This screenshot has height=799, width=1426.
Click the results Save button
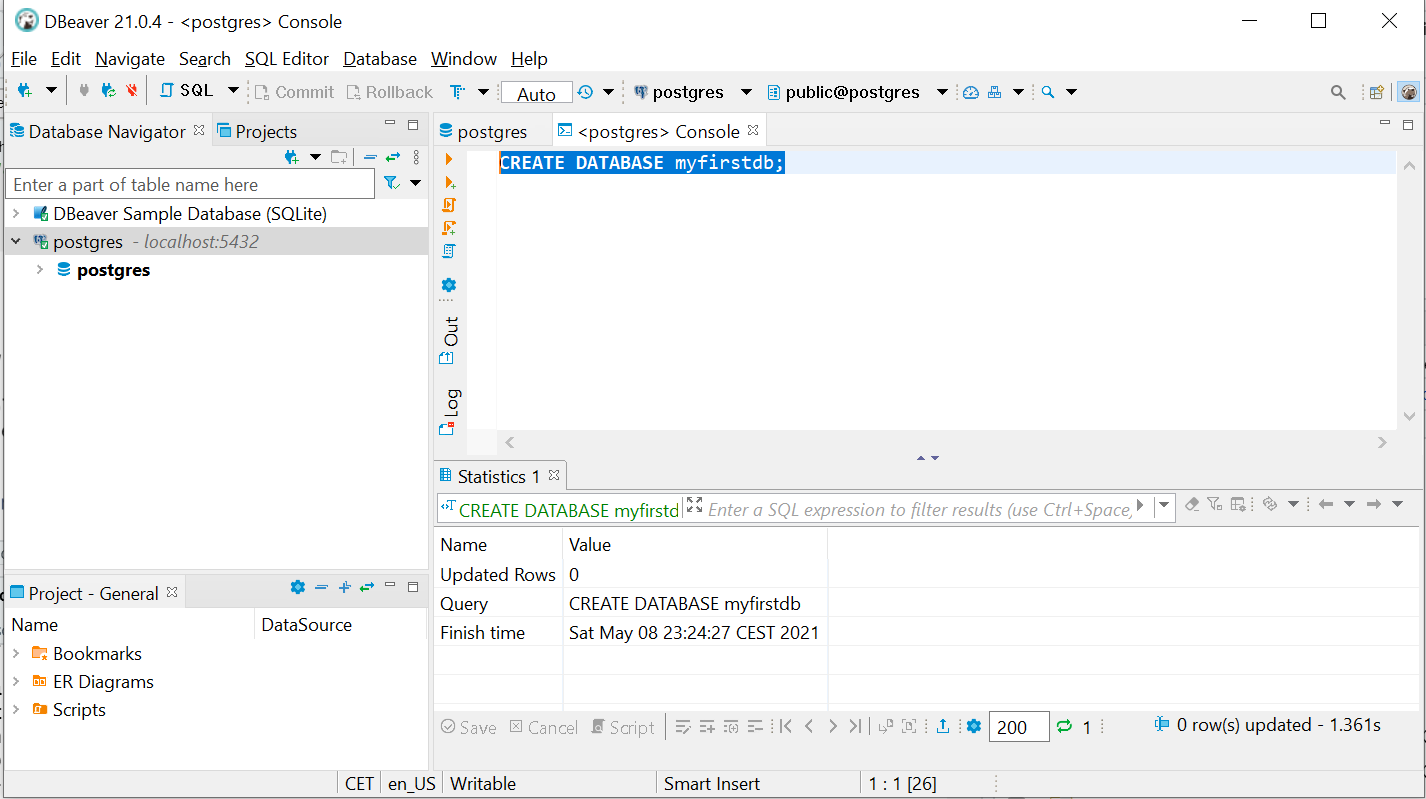coord(468,727)
